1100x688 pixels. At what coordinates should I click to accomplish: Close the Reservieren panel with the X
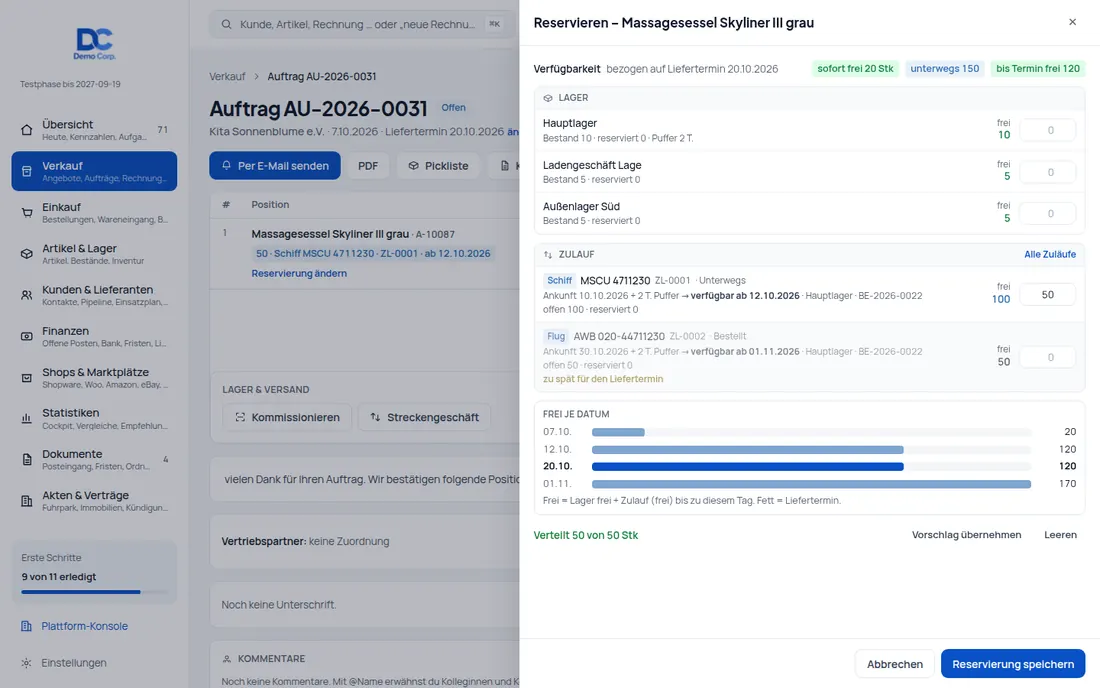pyautogui.click(x=1073, y=22)
